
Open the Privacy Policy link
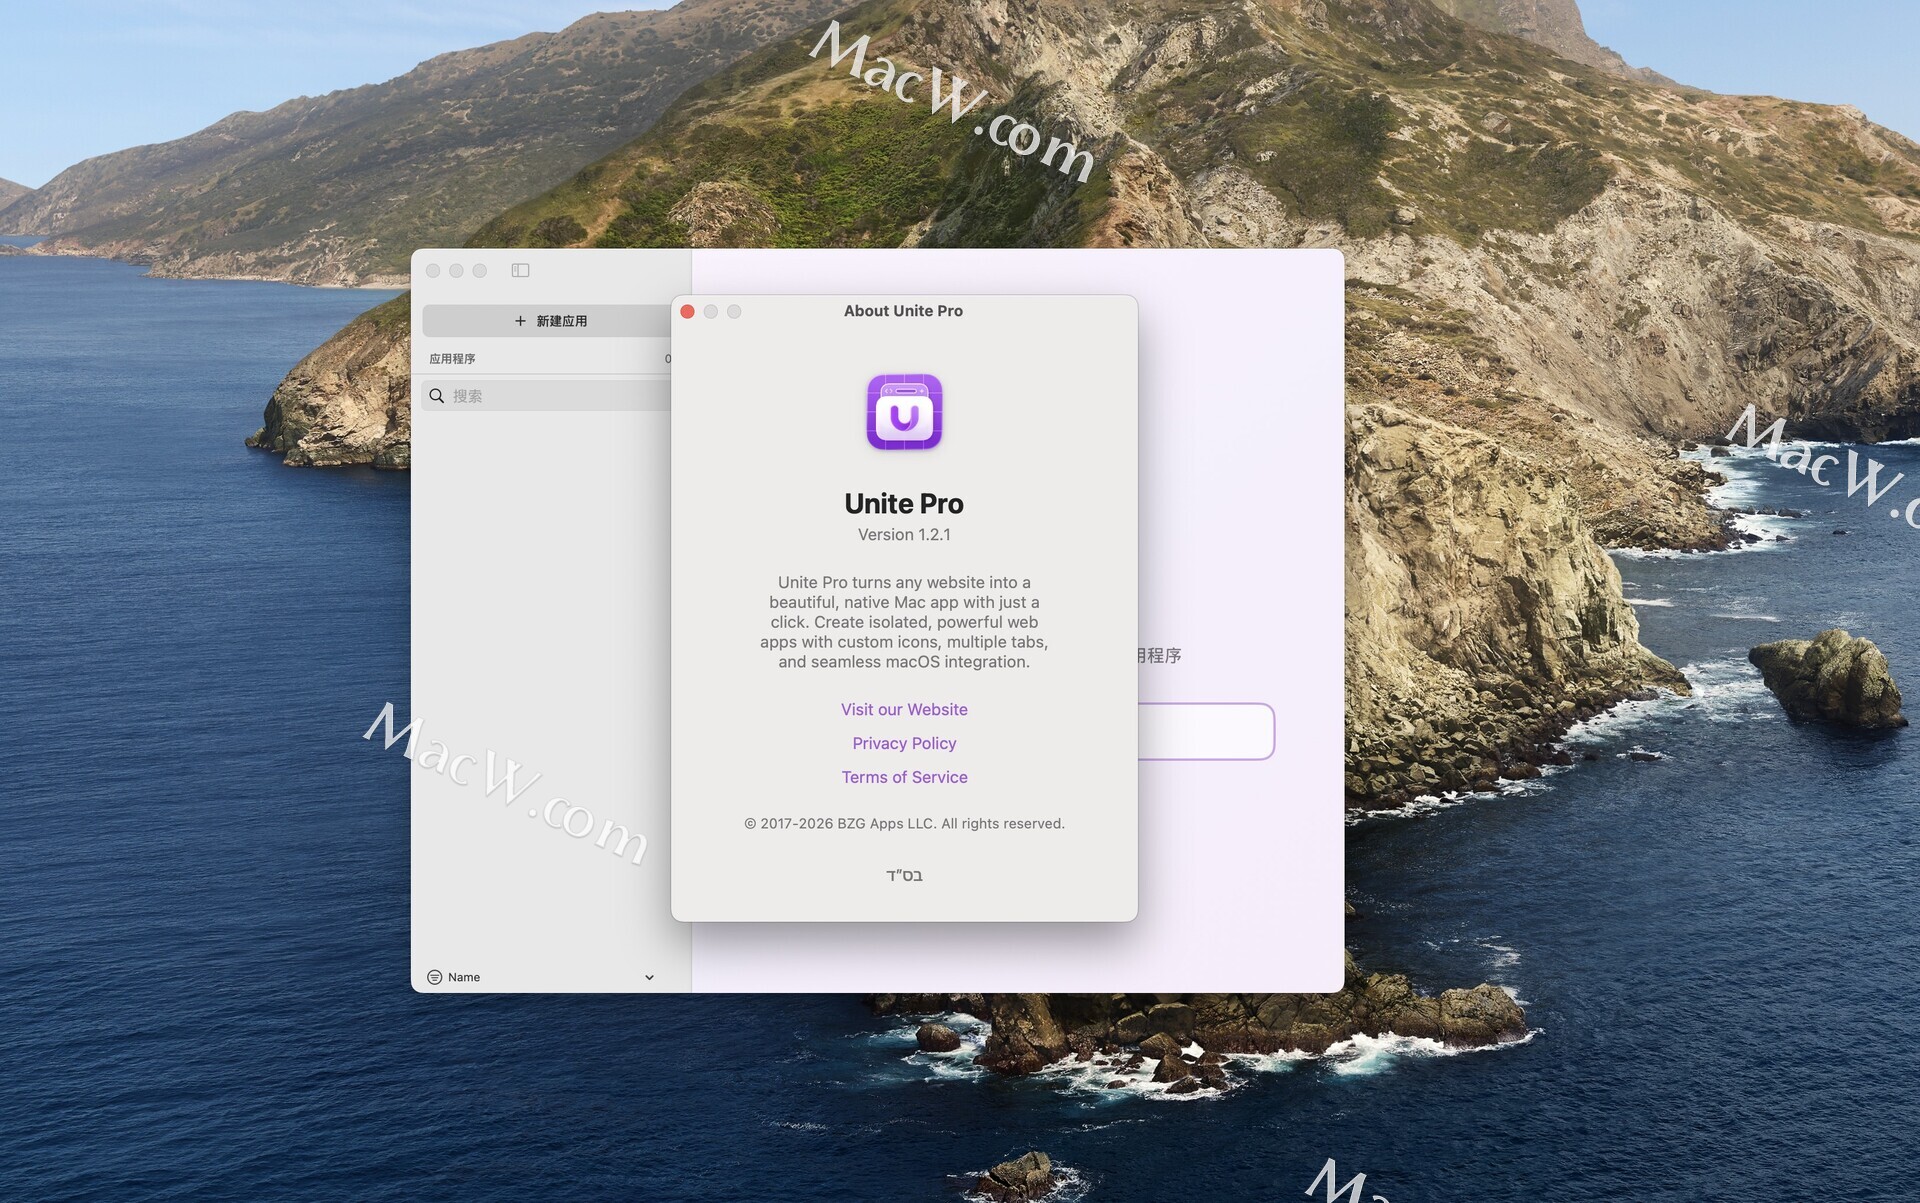tap(904, 743)
